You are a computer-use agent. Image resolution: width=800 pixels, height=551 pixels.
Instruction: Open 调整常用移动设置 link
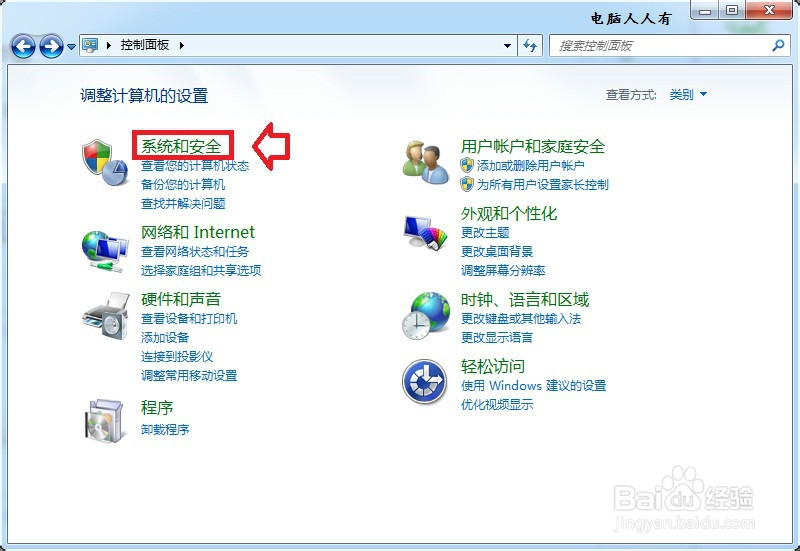189,375
